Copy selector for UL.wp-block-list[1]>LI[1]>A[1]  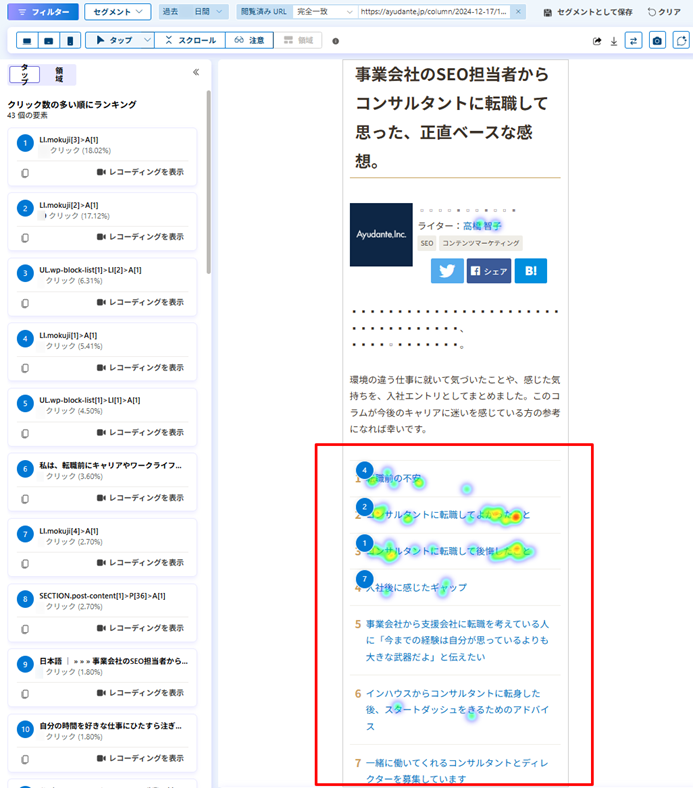point(25,433)
